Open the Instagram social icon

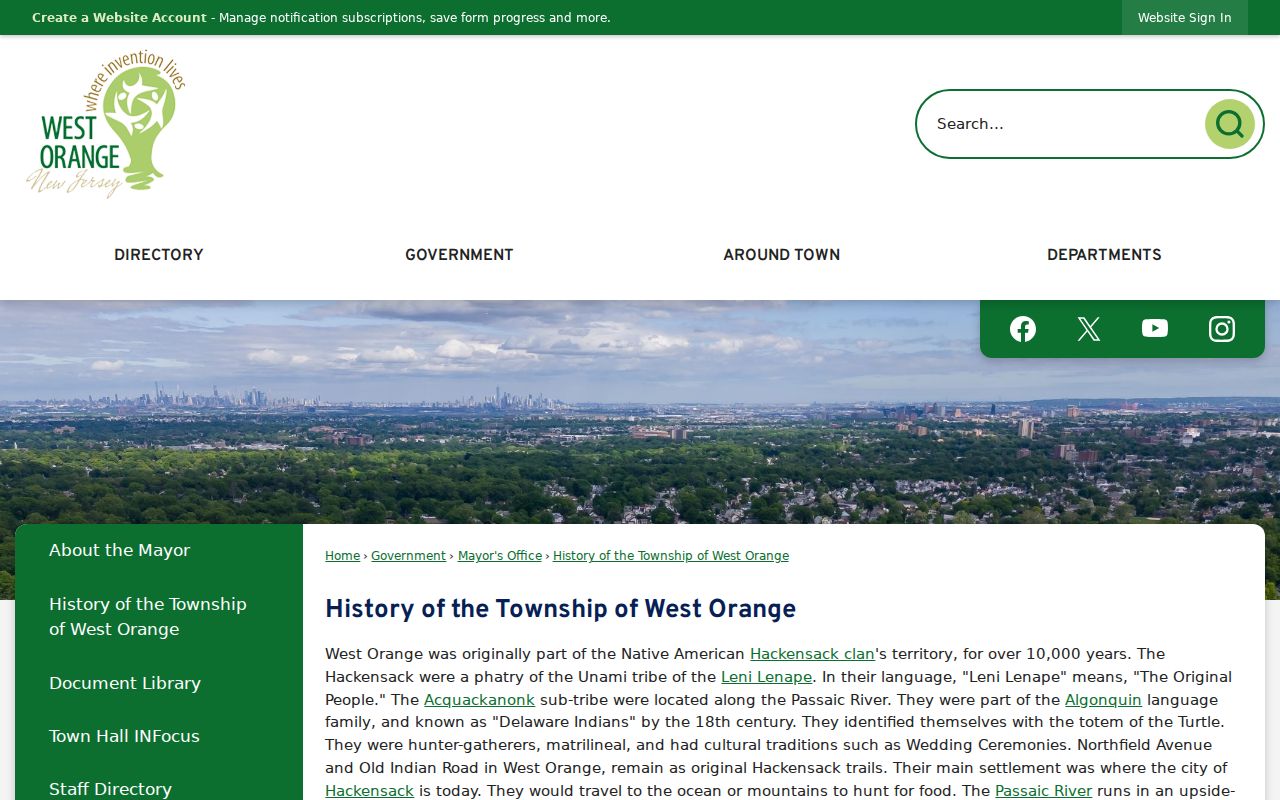(1222, 329)
